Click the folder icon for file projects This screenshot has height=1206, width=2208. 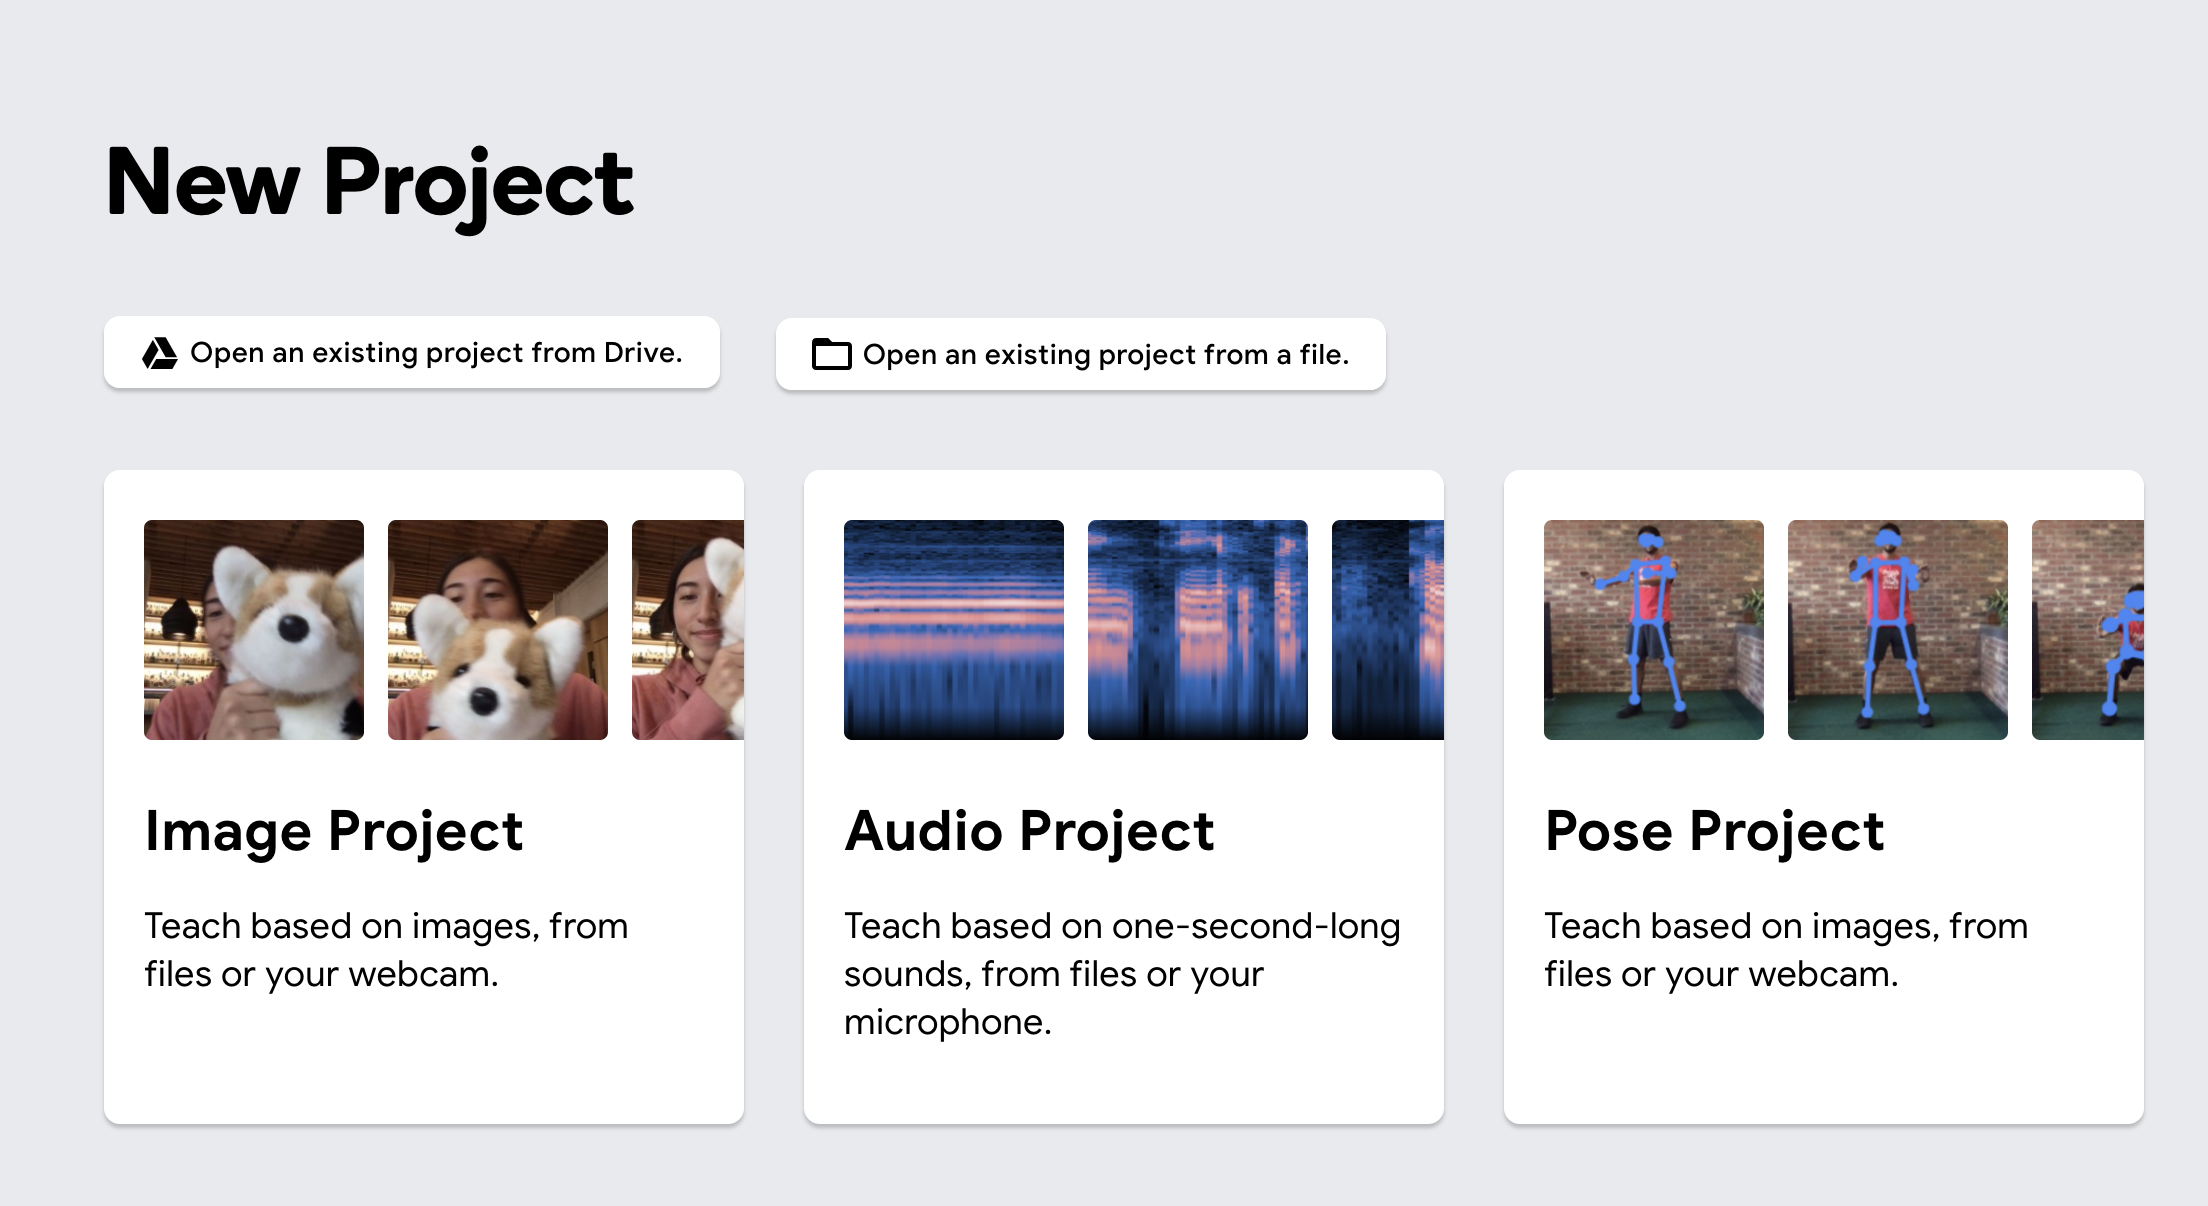coord(831,354)
